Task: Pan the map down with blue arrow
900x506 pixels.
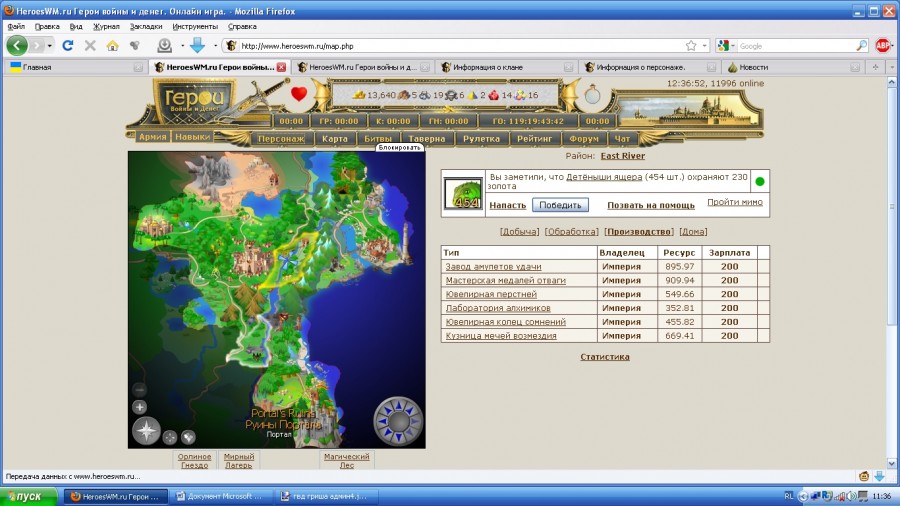Action: 398,438
